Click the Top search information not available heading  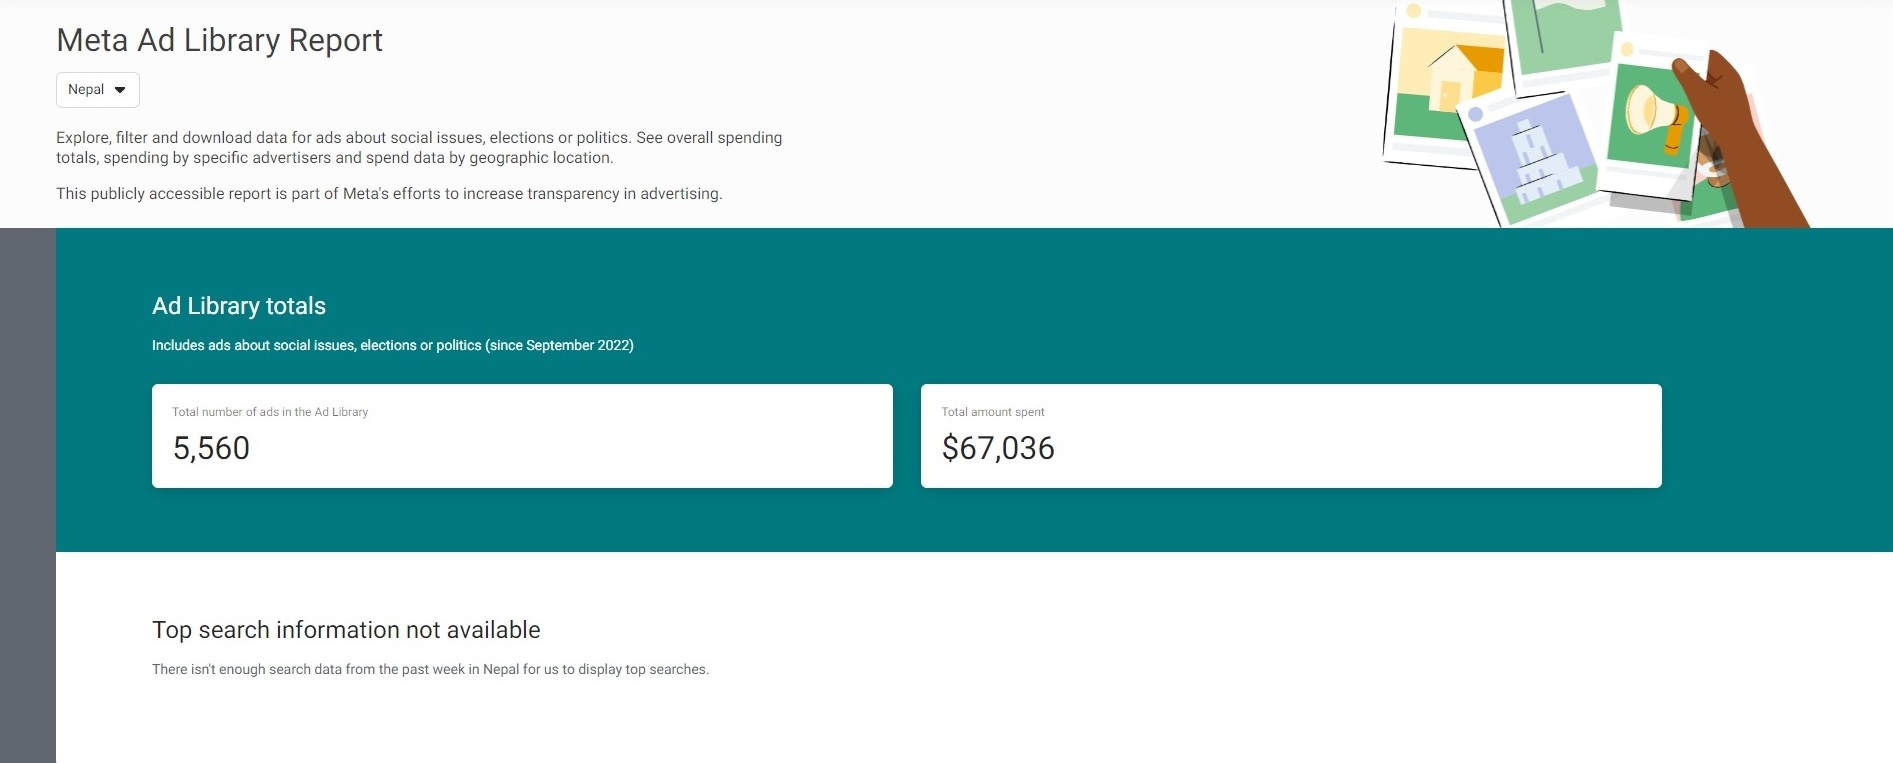[346, 630]
